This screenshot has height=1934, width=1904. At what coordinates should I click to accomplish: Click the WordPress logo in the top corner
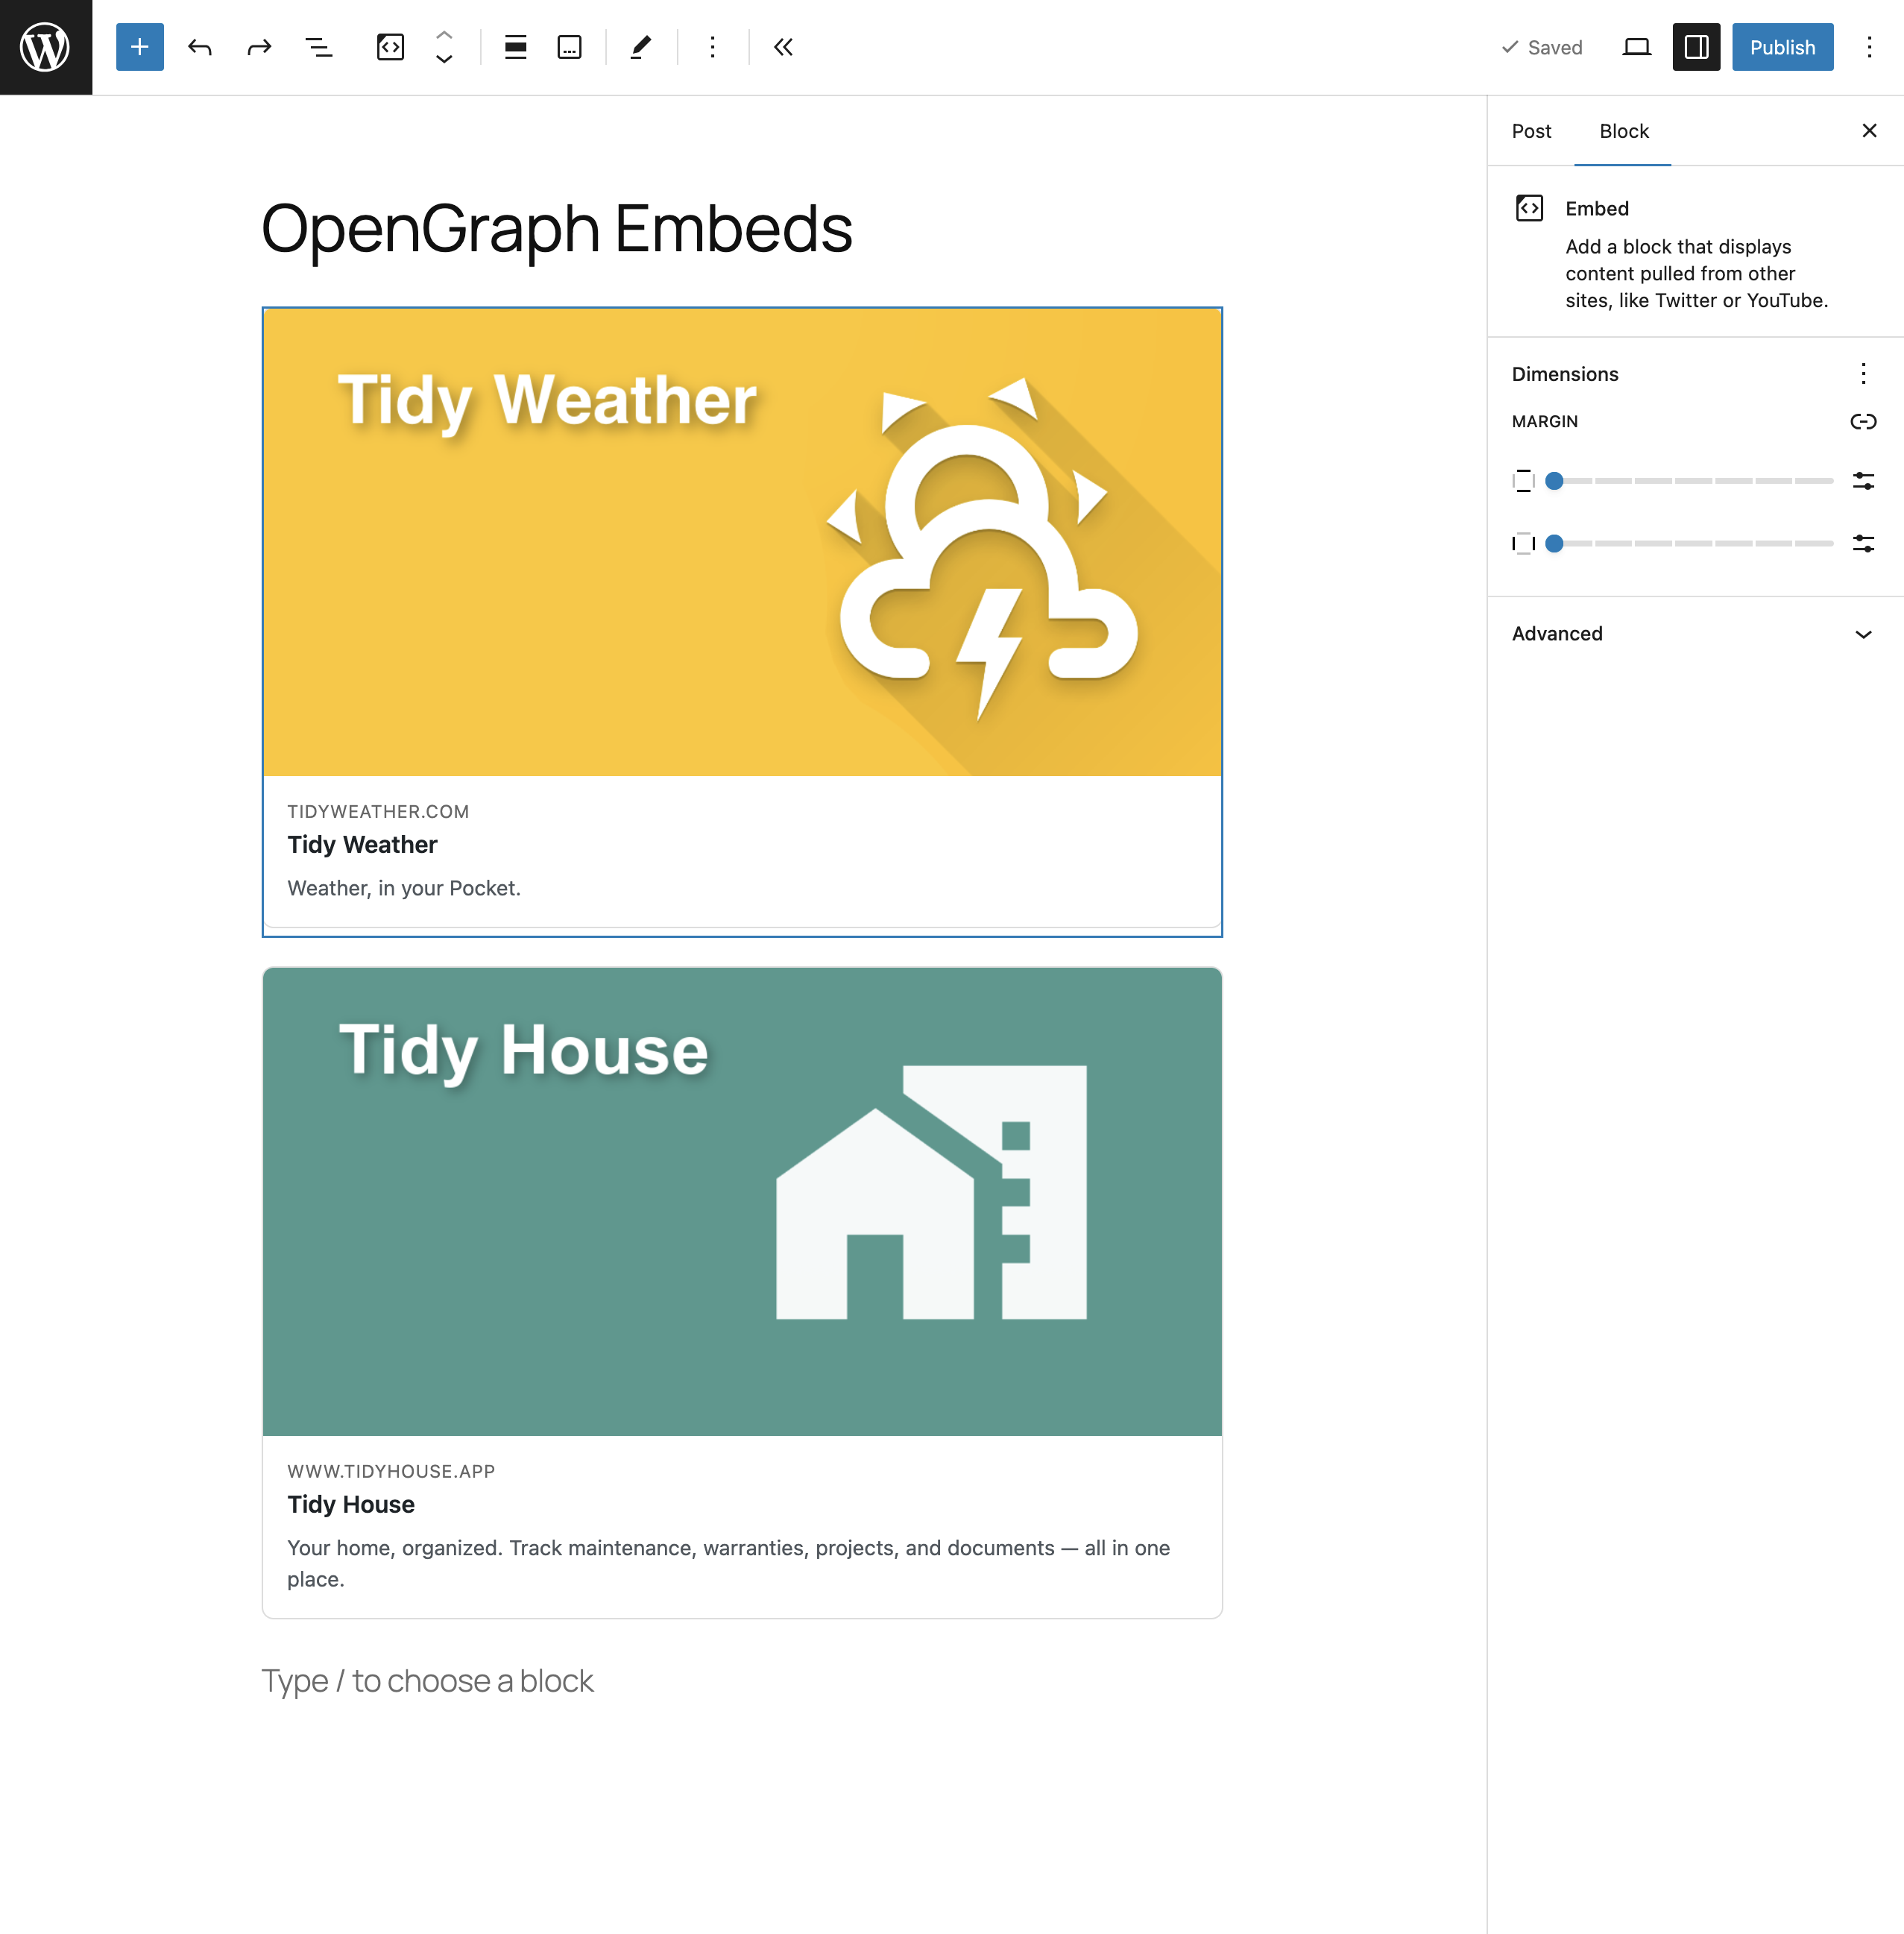pos(46,46)
